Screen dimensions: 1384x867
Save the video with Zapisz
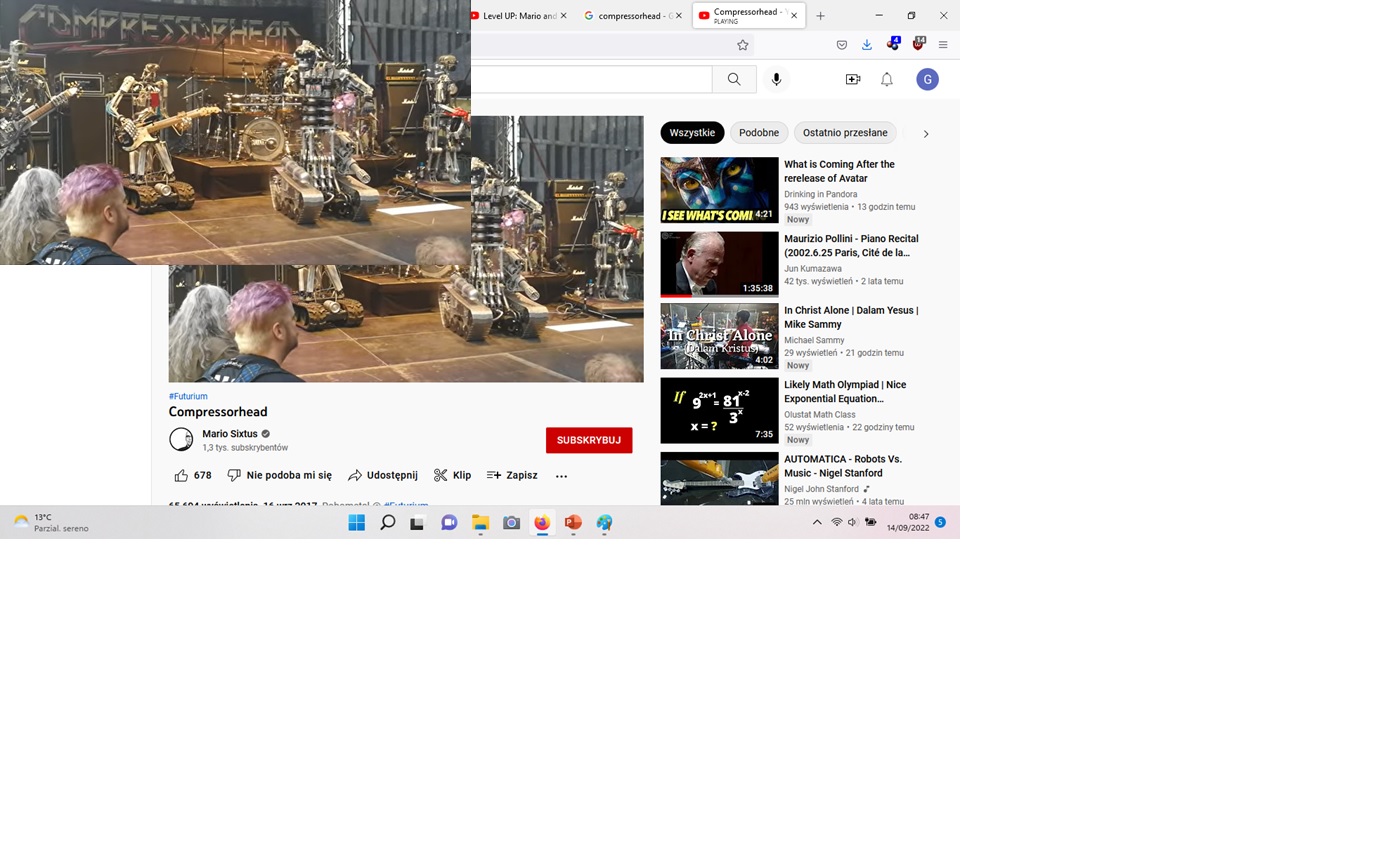pos(512,475)
